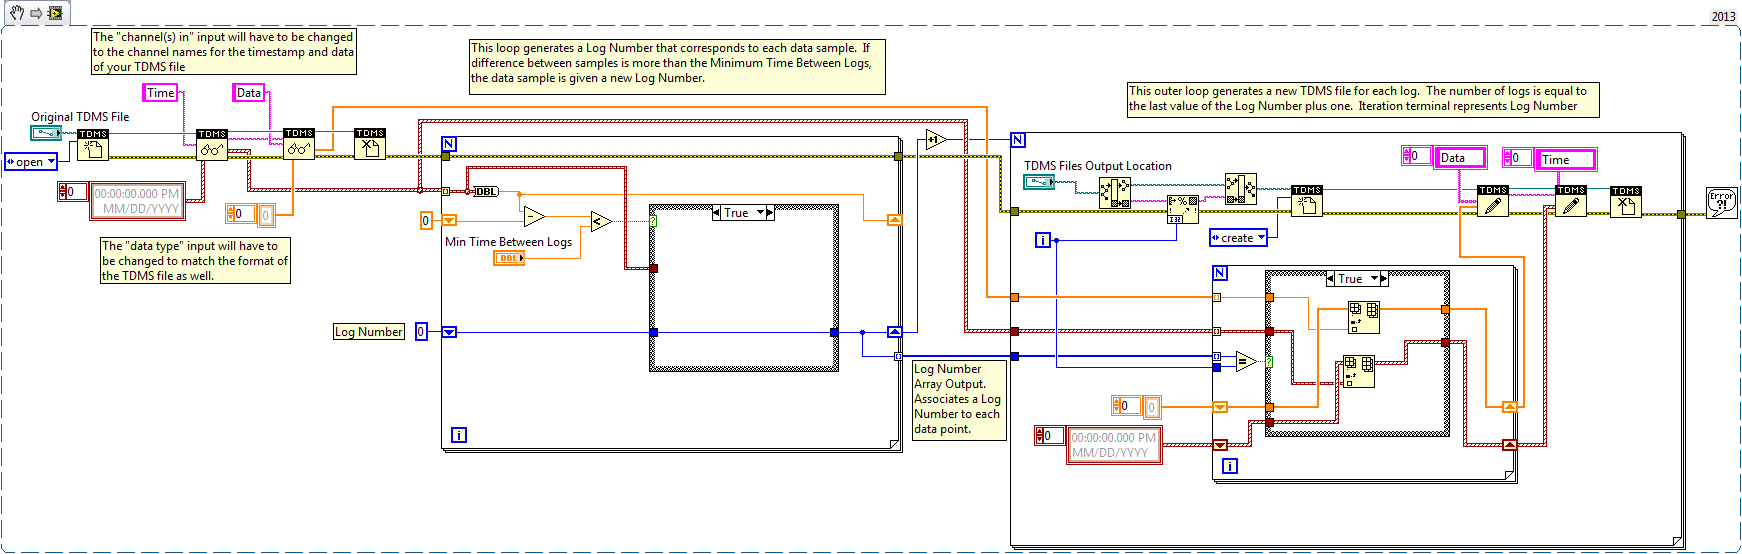The image size is (1742, 554).
Task: Click the blue 0 constant next to Log Number
Action: 421,332
